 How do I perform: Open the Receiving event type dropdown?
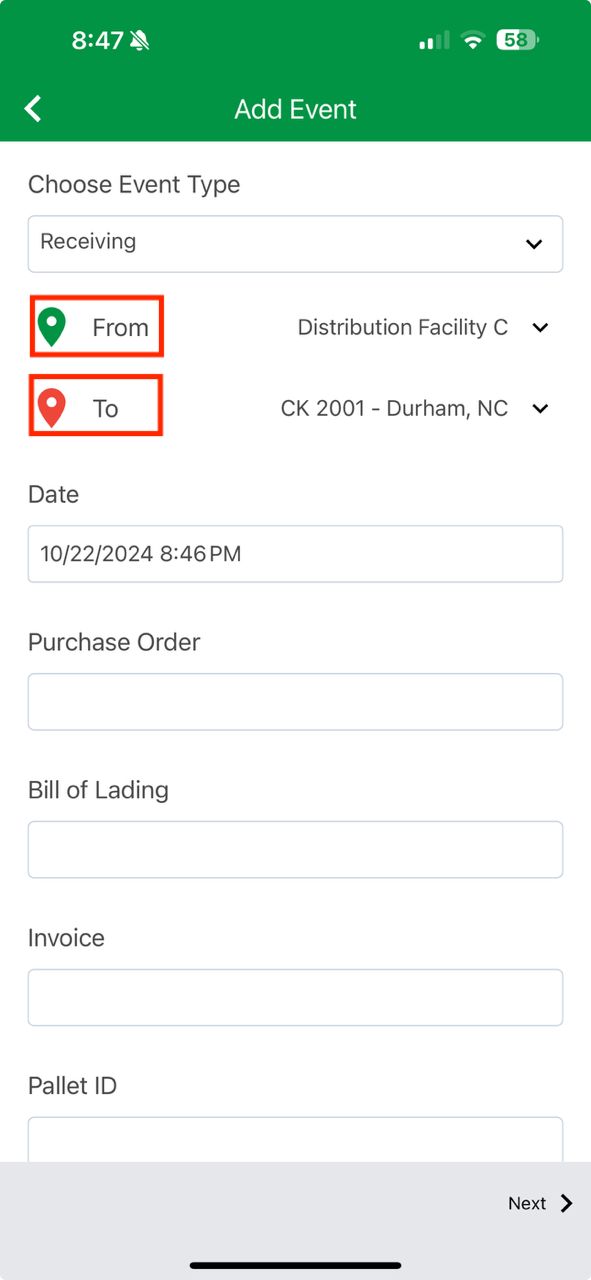point(295,243)
